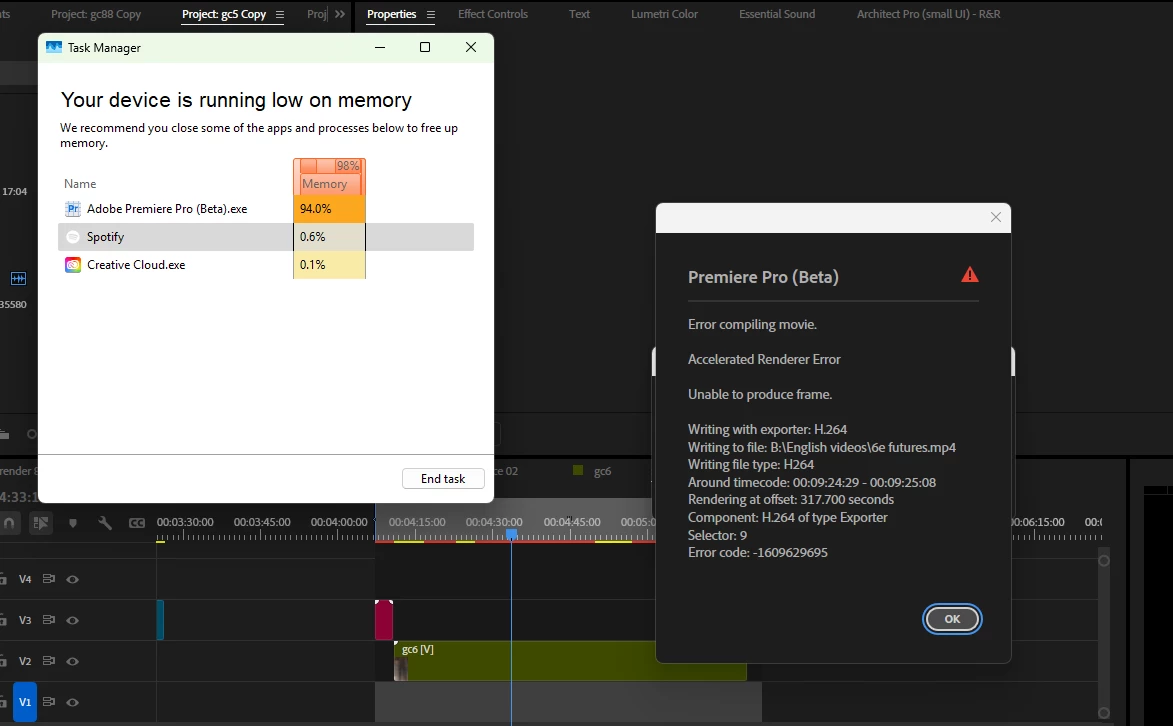Toggle V1 track targeting button
Image resolution: width=1173 pixels, height=726 pixels.
tap(25, 702)
